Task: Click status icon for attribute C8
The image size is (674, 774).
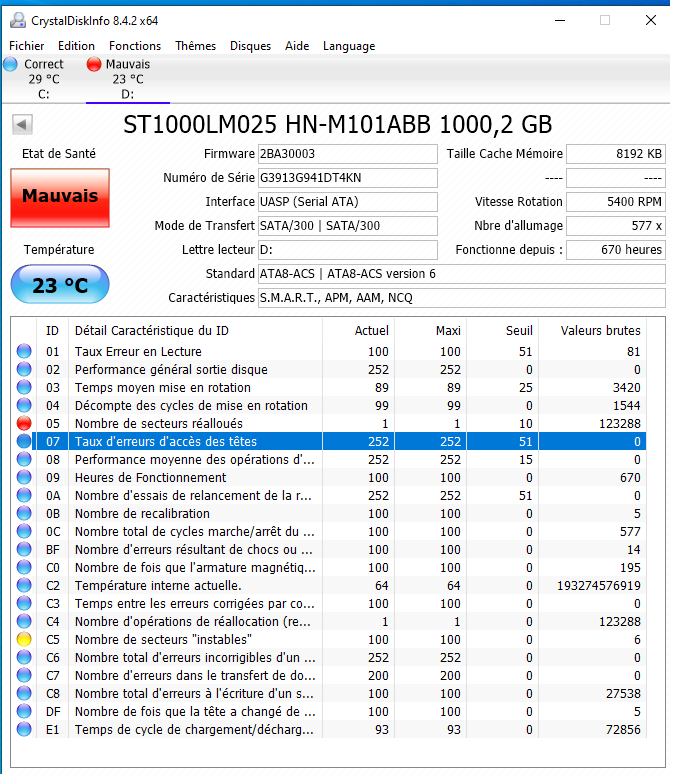Action: click(x=24, y=694)
